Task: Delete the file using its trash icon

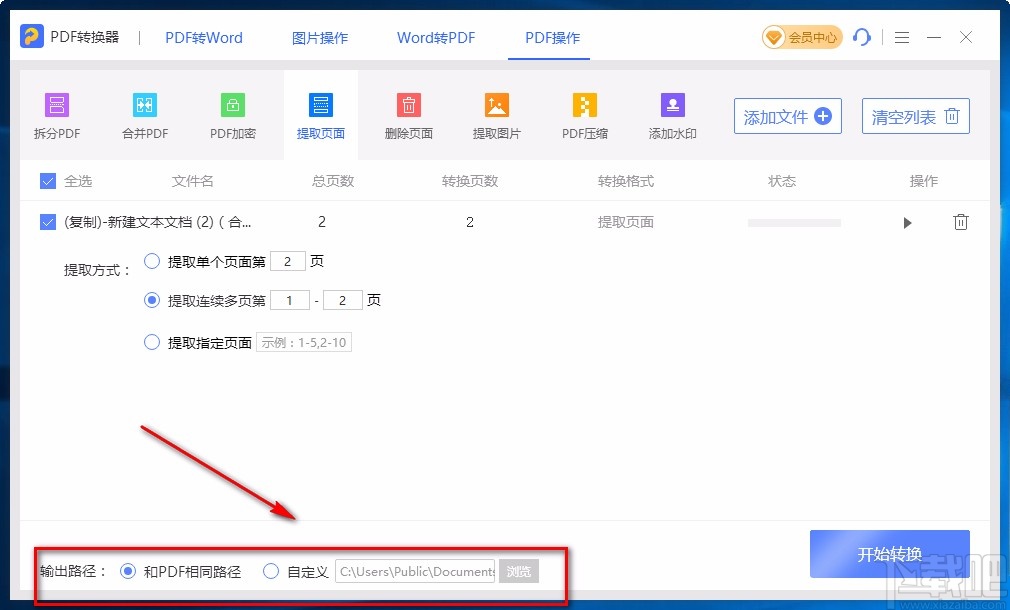Action: click(x=961, y=222)
